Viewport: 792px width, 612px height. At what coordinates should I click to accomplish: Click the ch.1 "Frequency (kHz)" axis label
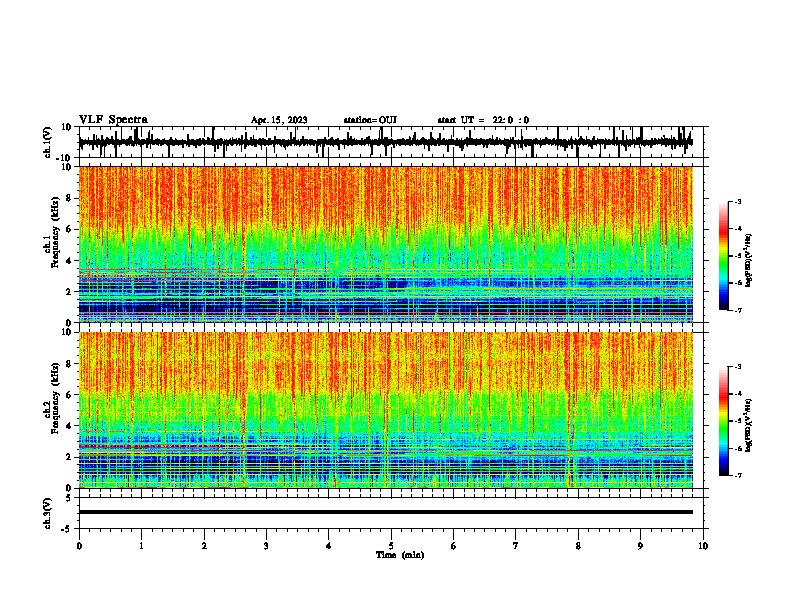(55, 232)
